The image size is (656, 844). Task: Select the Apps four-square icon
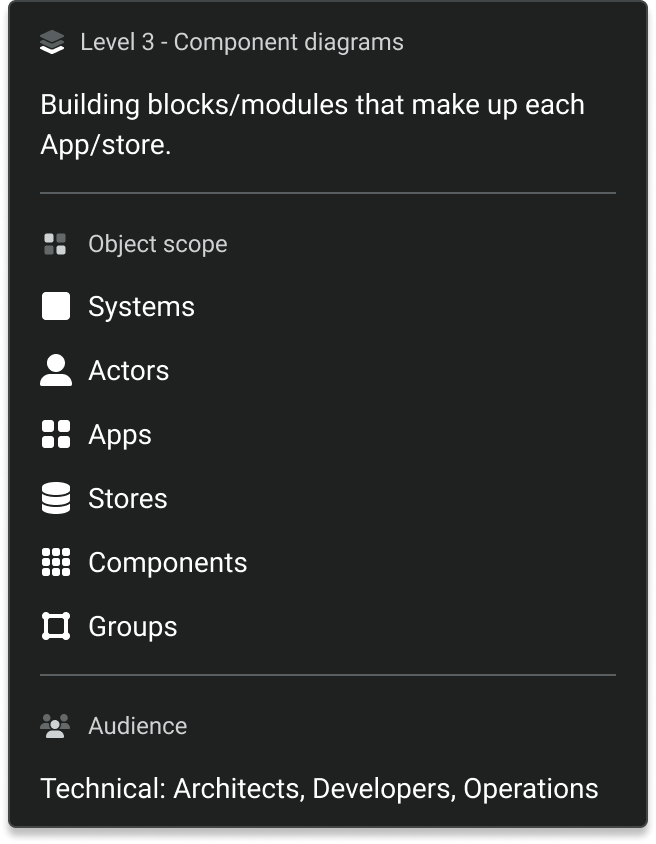pos(56,434)
